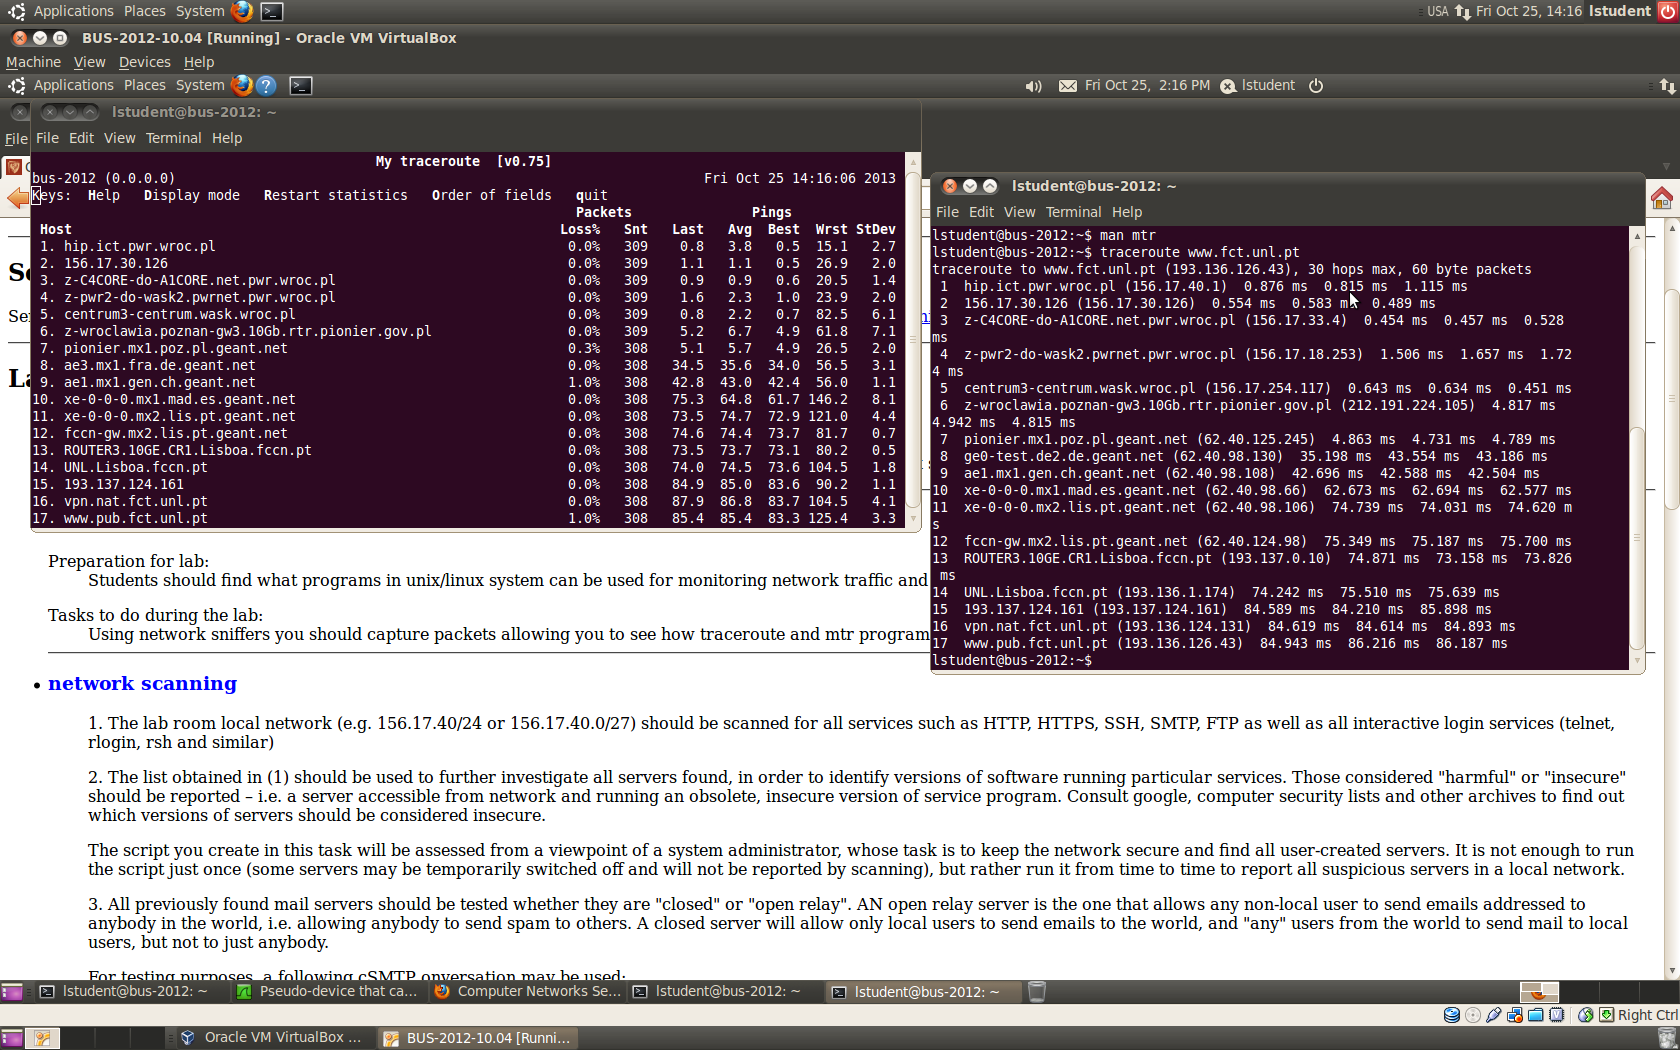This screenshot has height=1050, width=1680.
Task: Launch Firefox from the guest VM panel
Action: coord(241,86)
